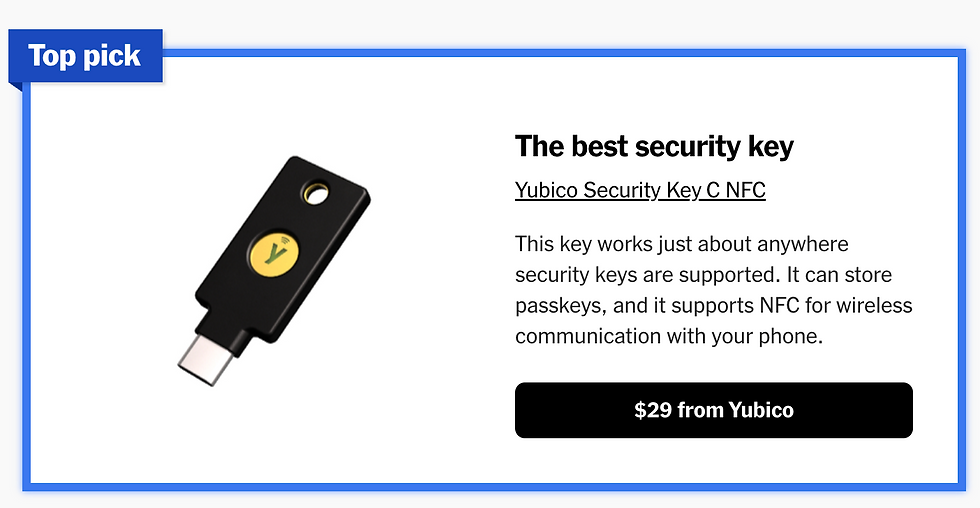The image size is (980, 508).
Task: Click the word NFC in product link
Action: (745, 190)
